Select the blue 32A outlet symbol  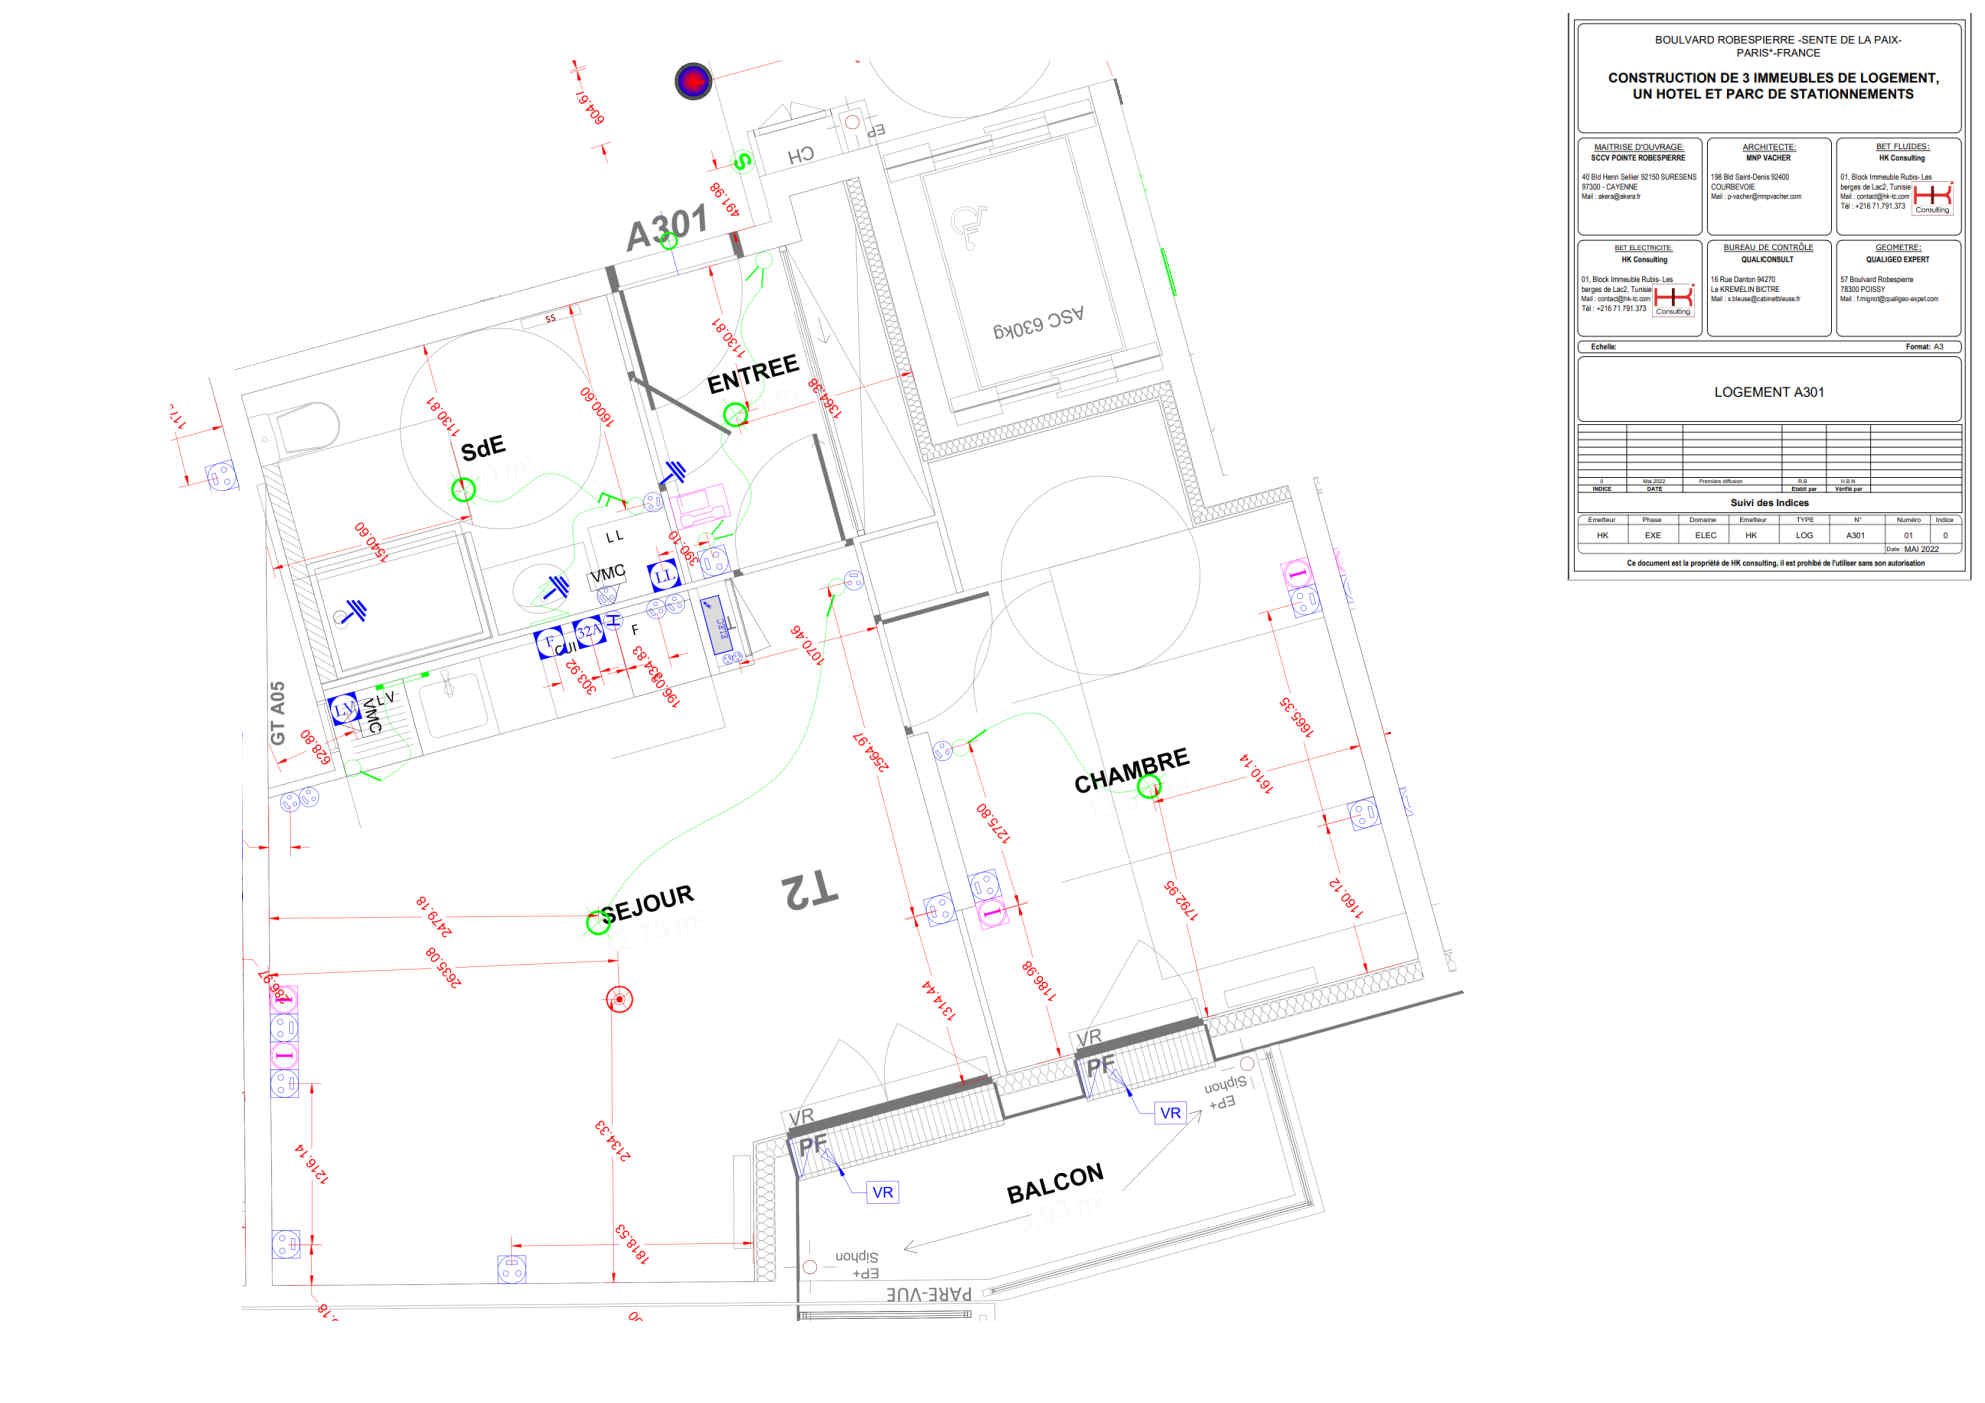589,632
